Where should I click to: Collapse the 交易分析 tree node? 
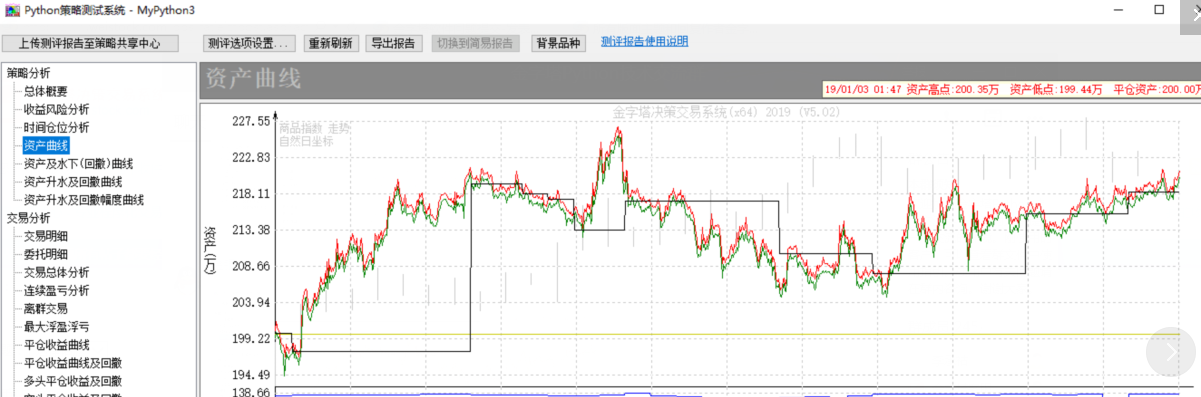[x=28, y=217]
